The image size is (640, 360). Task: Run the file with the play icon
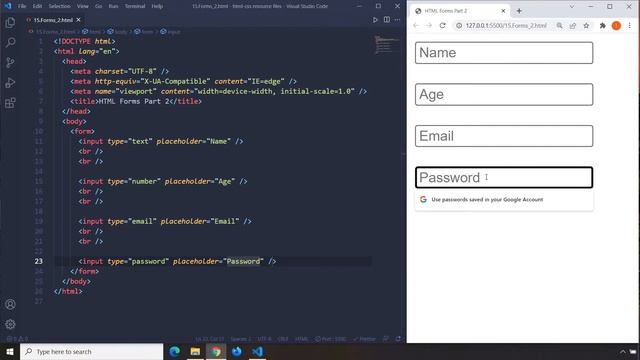coord(375,20)
